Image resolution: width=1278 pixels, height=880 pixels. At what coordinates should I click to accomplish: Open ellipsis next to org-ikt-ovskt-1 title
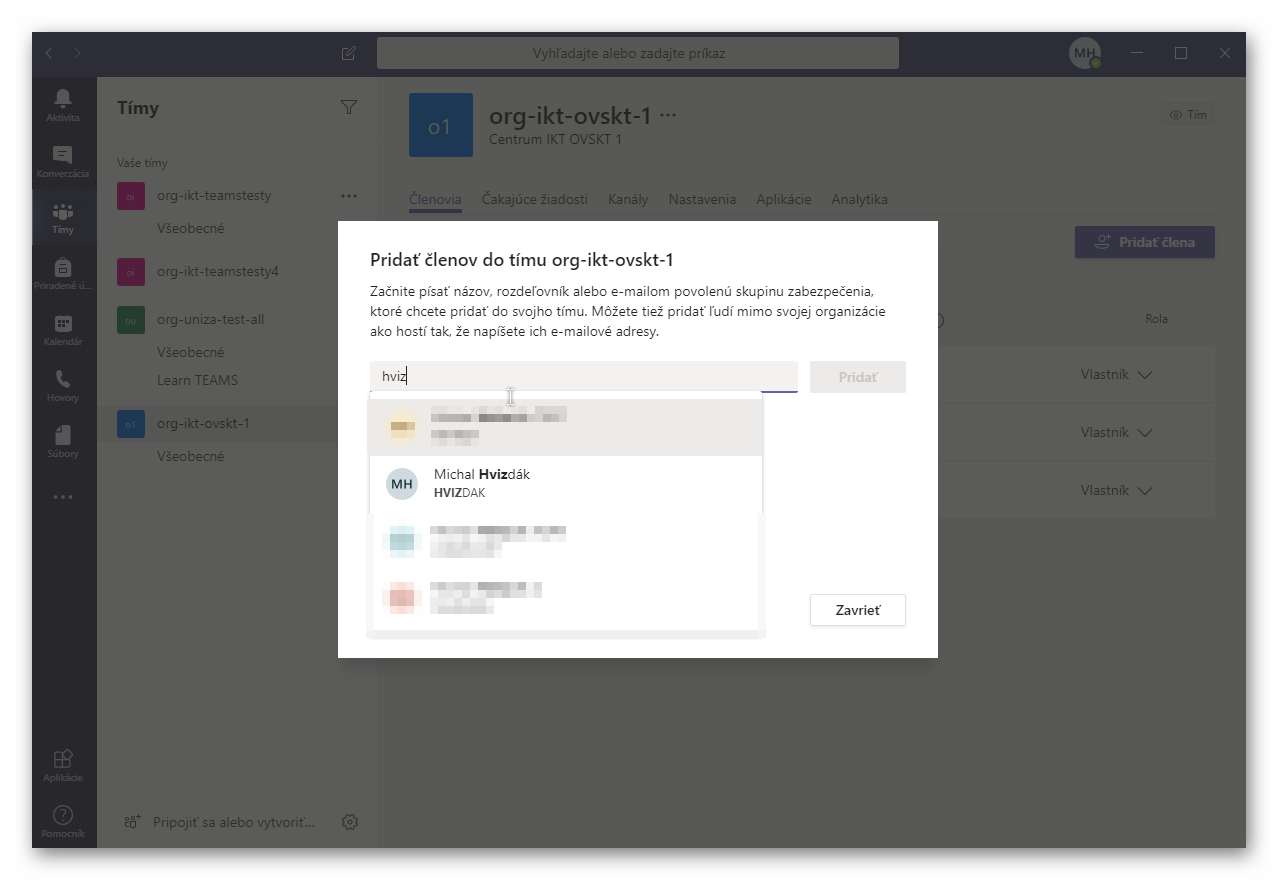669,116
